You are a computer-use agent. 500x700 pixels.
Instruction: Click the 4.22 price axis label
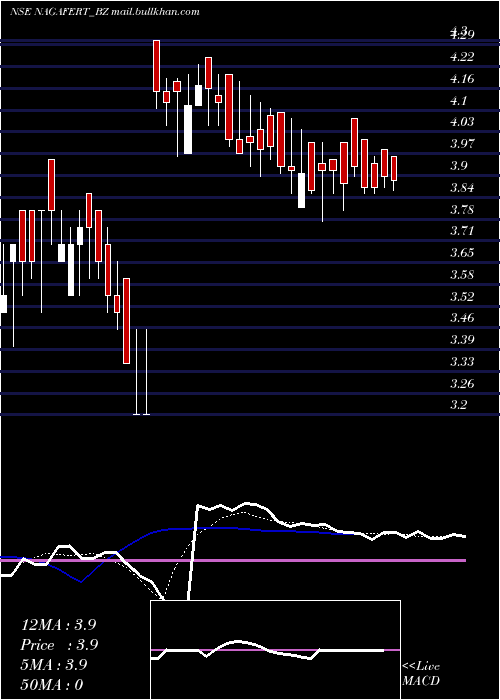pos(462,57)
